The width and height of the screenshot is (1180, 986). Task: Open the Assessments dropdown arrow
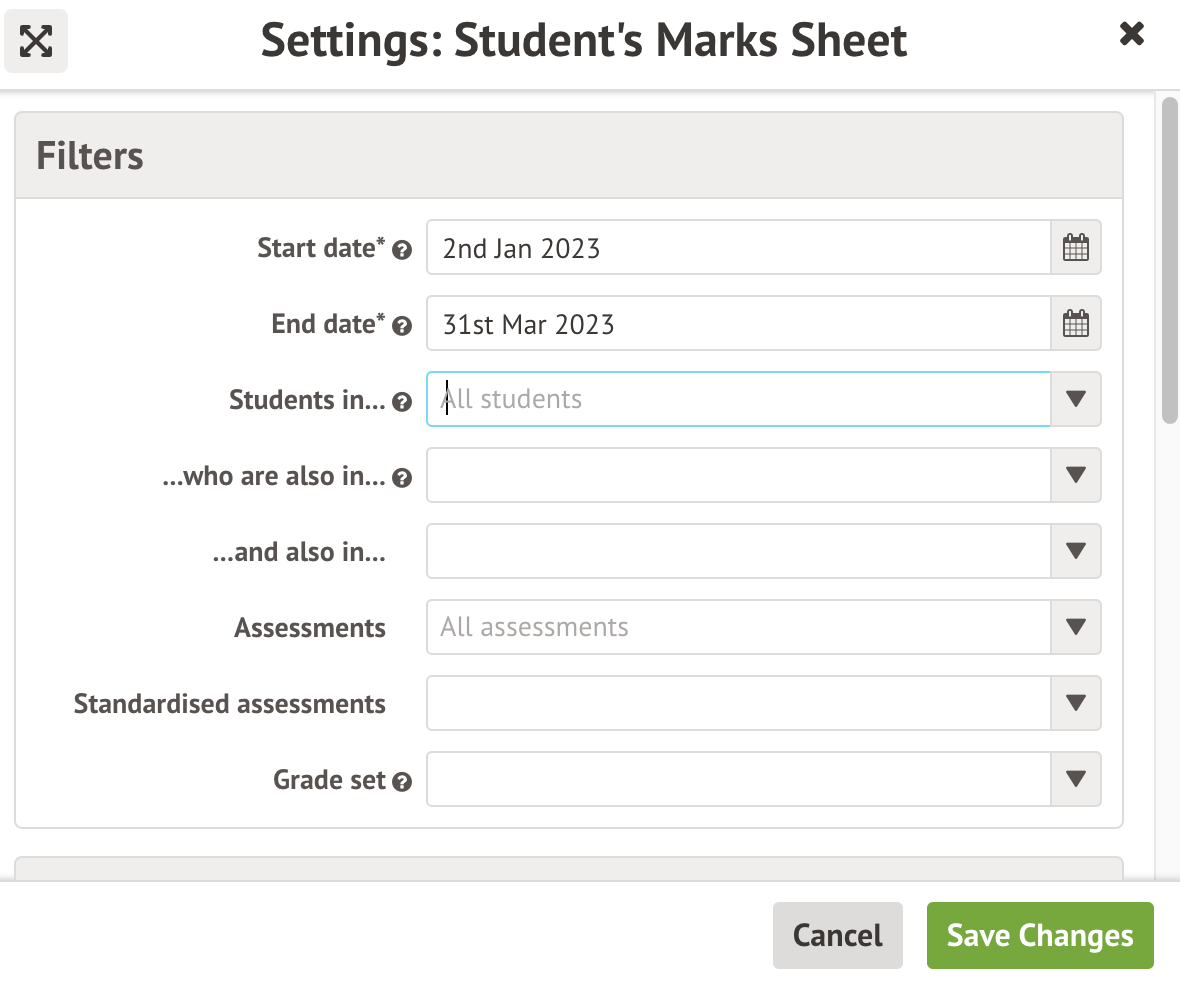1076,627
